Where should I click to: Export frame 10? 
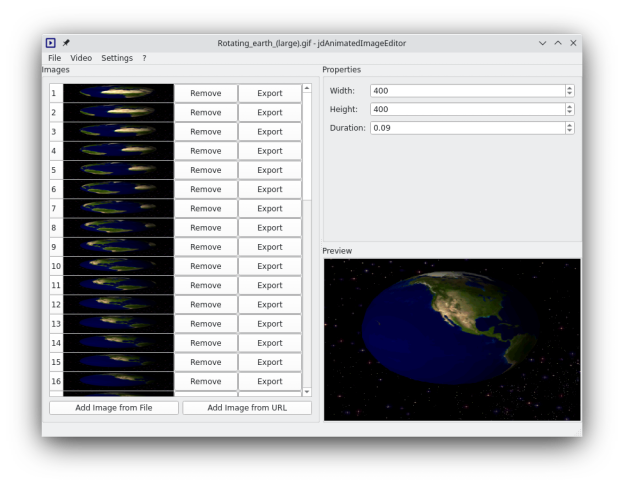[270, 266]
